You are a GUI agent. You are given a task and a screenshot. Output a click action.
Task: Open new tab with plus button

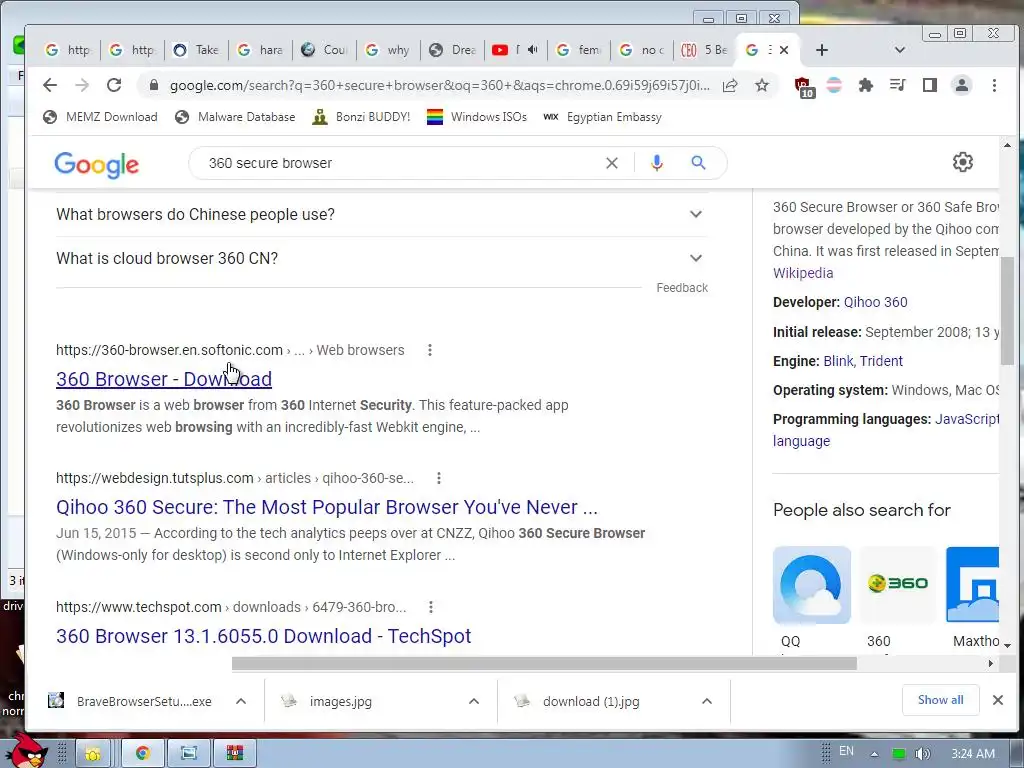tap(822, 50)
